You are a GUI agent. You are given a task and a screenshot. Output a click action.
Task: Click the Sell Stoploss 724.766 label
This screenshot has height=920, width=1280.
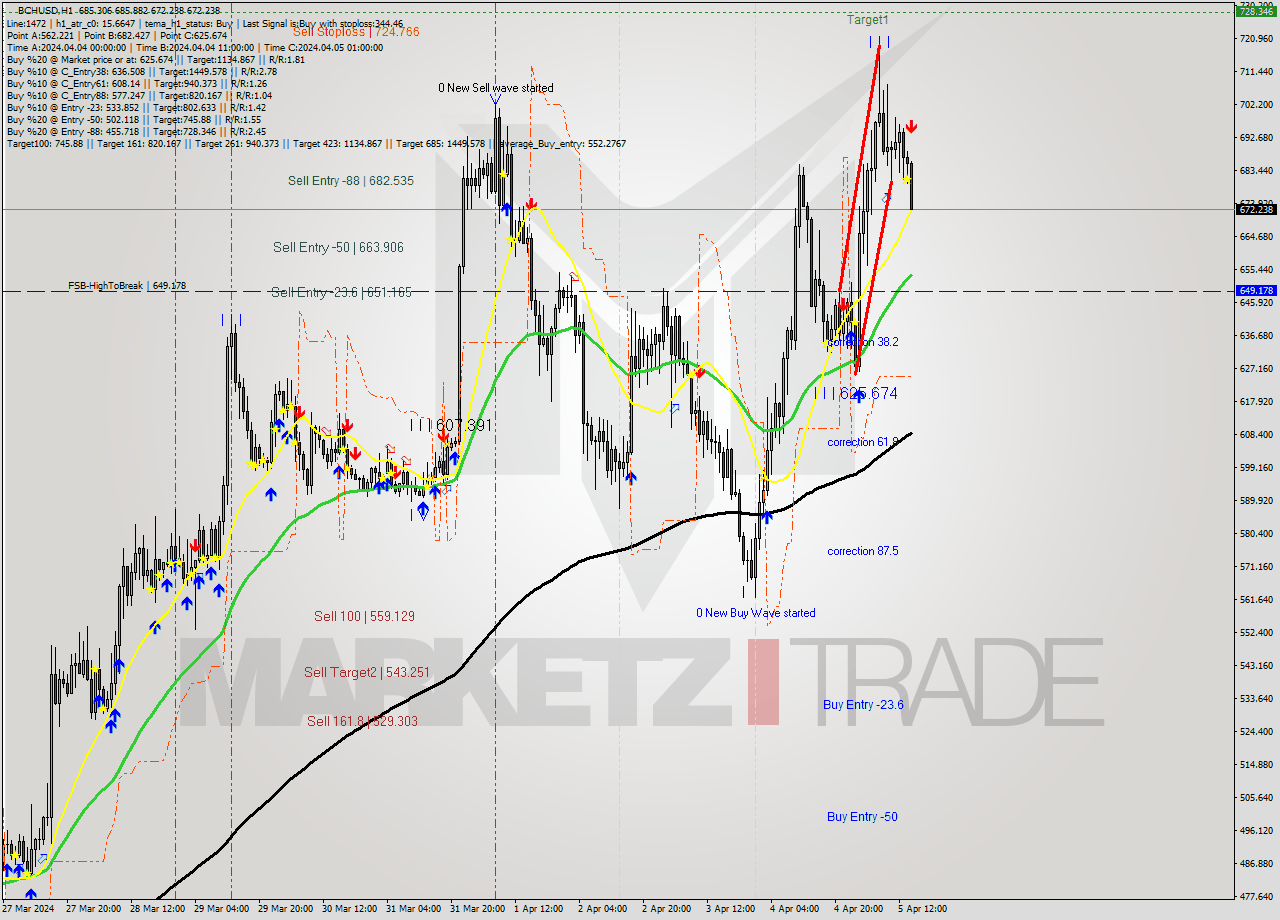pos(356,32)
